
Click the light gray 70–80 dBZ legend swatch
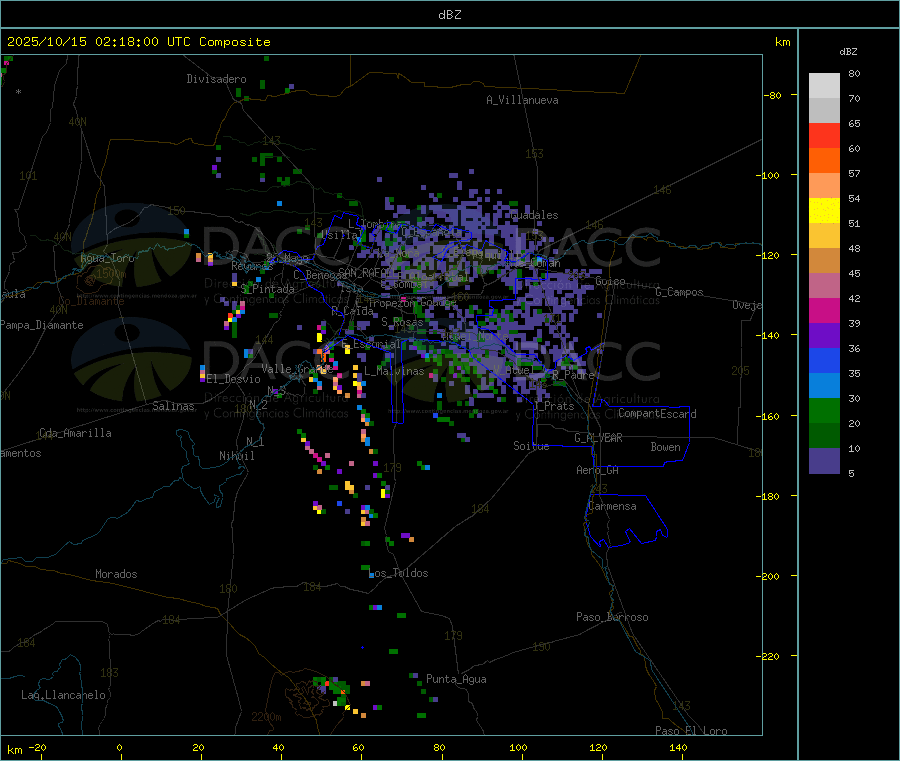click(824, 86)
